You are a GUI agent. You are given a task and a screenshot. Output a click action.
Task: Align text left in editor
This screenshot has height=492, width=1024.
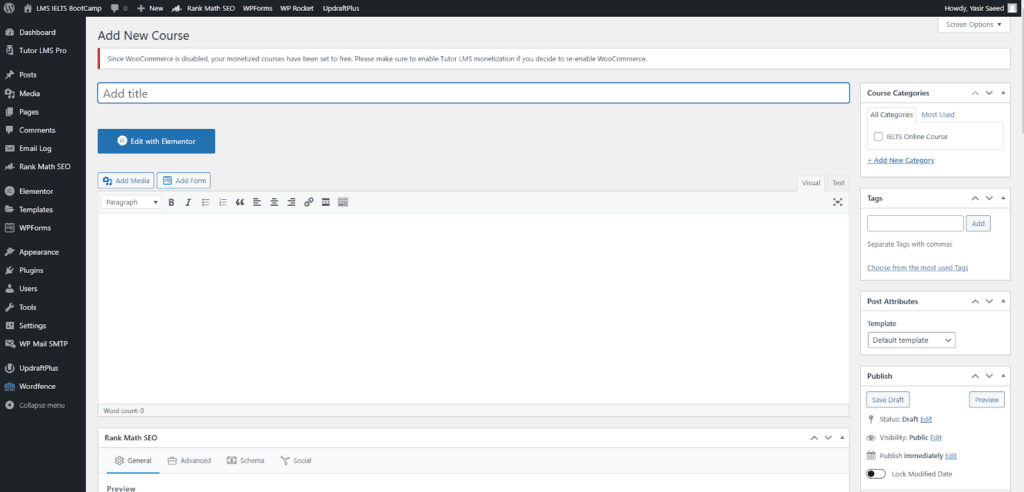[257, 203]
